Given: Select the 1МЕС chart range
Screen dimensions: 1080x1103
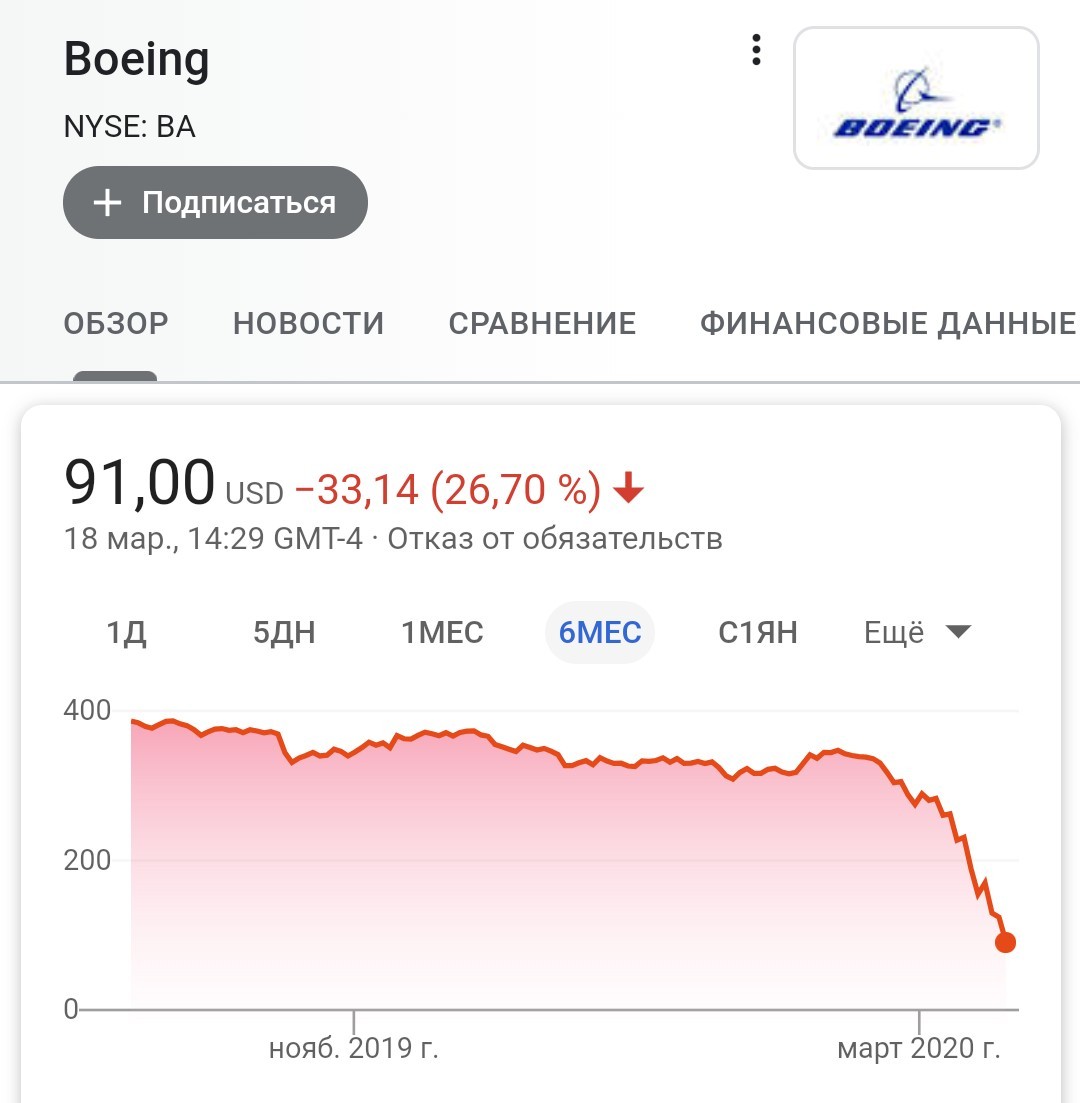Looking at the screenshot, I should click(442, 632).
